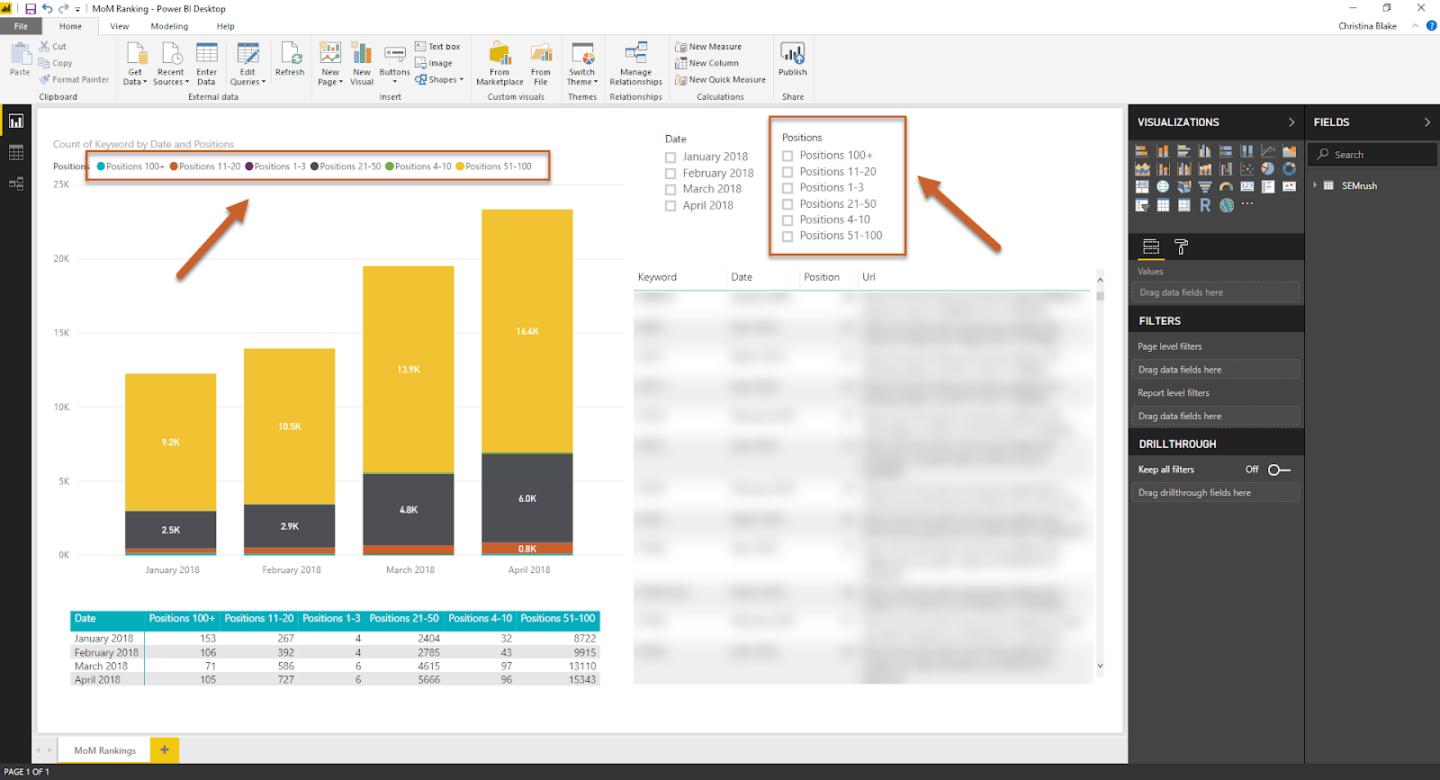1440x780 pixels.
Task: Click the New Quick Measure button
Action: tap(720, 80)
